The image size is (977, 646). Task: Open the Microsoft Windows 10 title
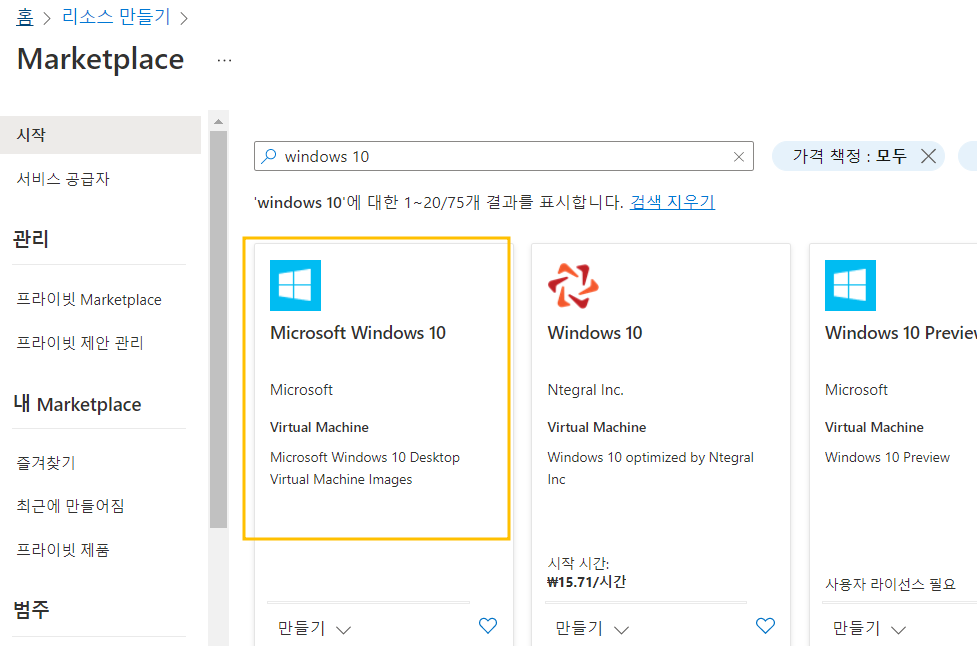pos(358,333)
